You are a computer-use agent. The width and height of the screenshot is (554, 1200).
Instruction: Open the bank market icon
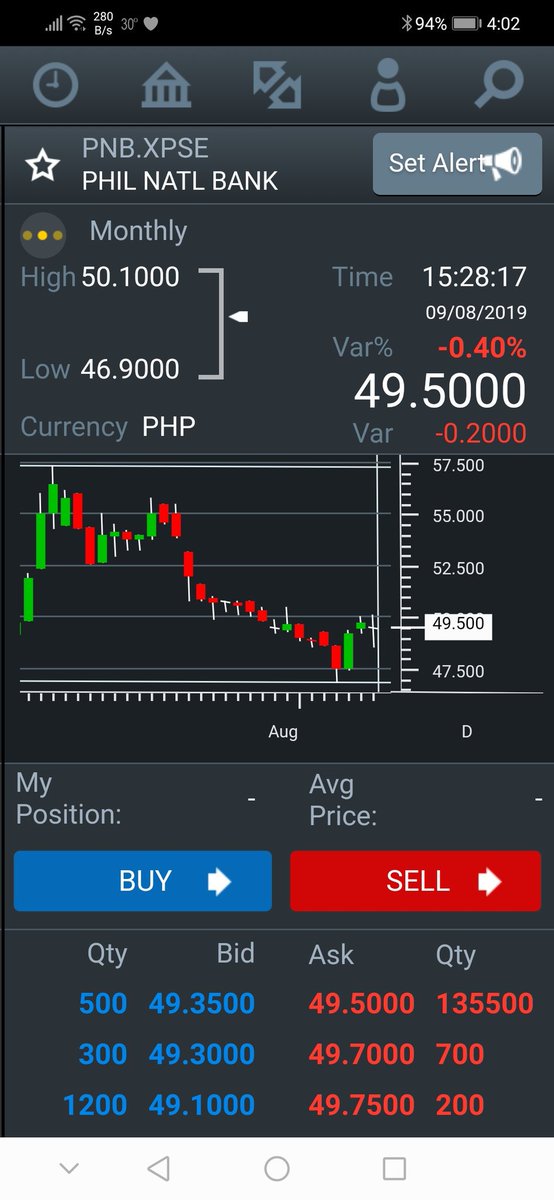point(166,86)
